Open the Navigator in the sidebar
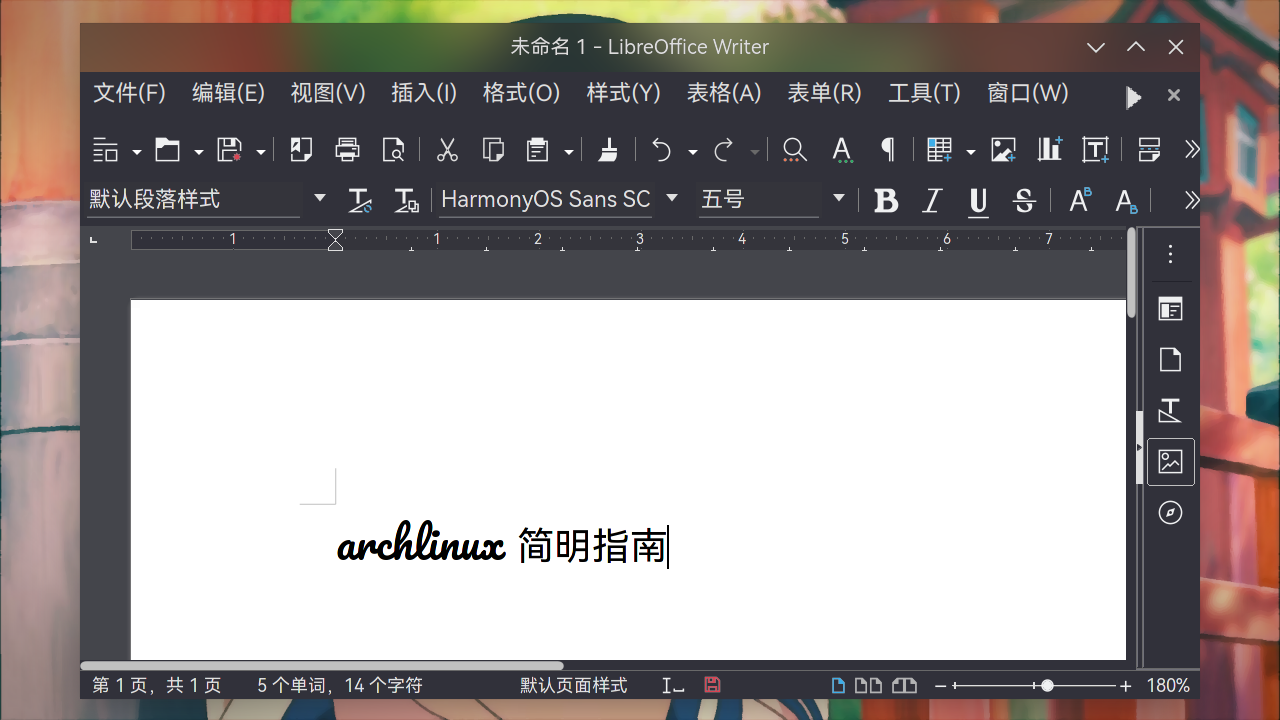This screenshot has width=1280, height=720. pyautogui.click(x=1170, y=512)
